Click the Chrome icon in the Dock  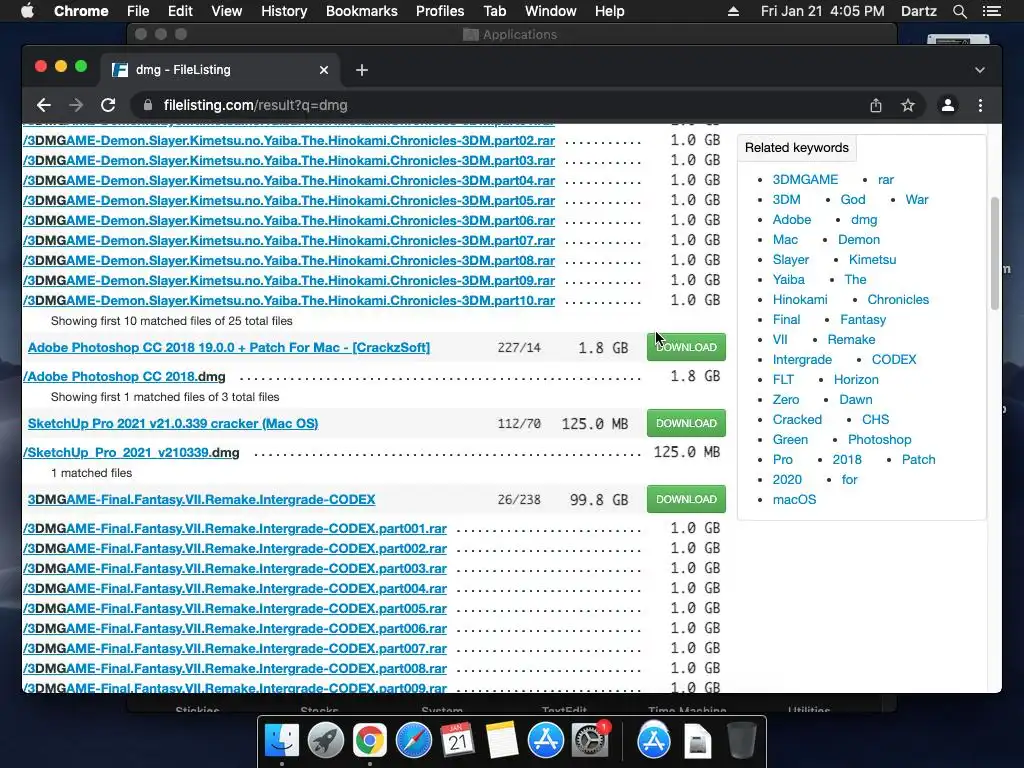370,741
